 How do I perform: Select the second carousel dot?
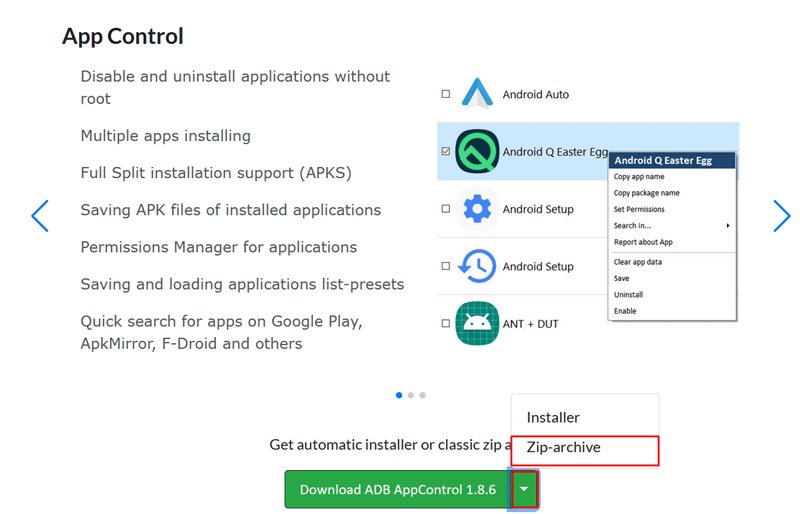tap(411, 395)
